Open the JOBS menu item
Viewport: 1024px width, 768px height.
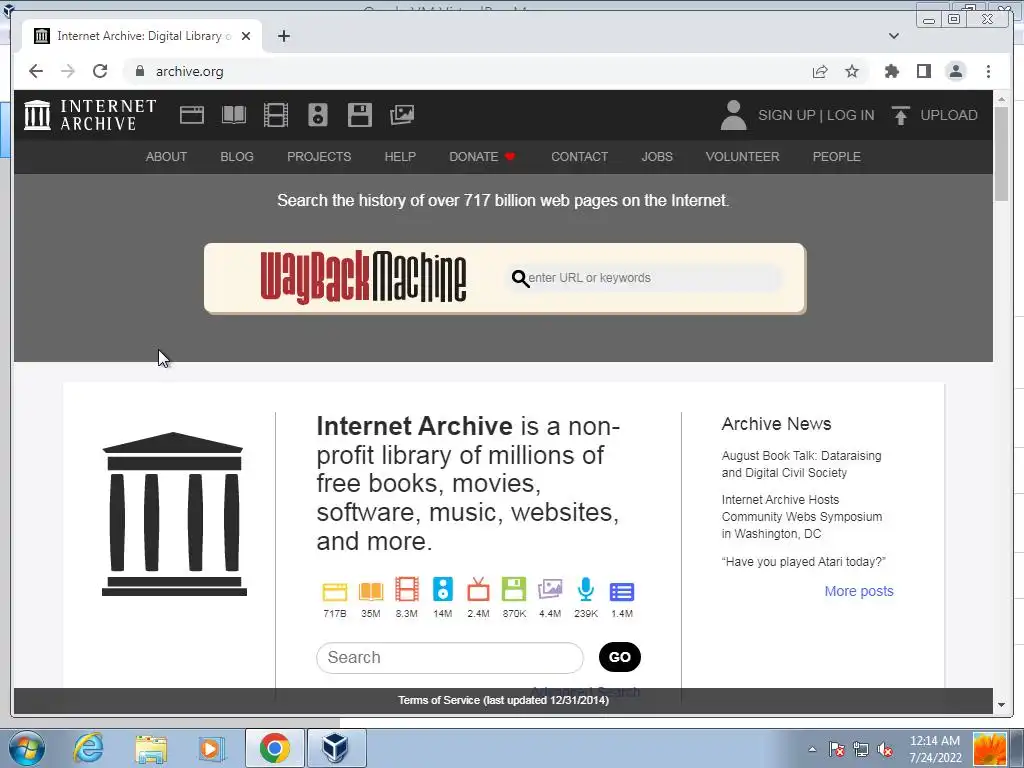(657, 157)
